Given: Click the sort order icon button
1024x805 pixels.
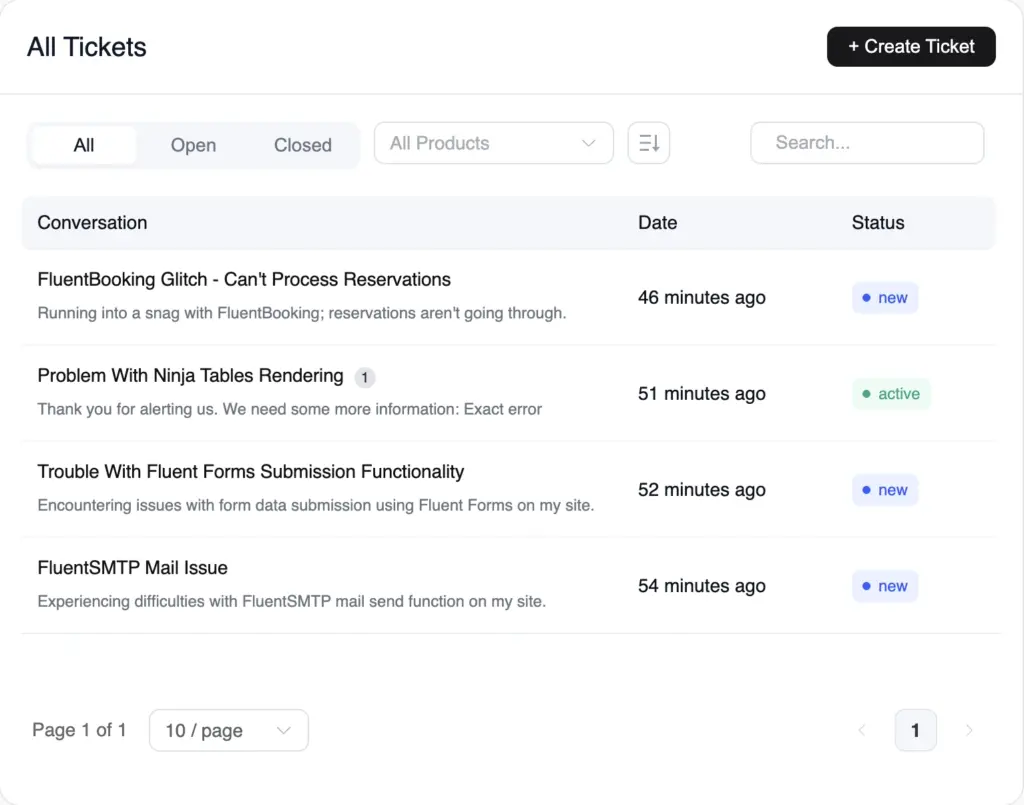Looking at the screenshot, I should pos(648,143).
